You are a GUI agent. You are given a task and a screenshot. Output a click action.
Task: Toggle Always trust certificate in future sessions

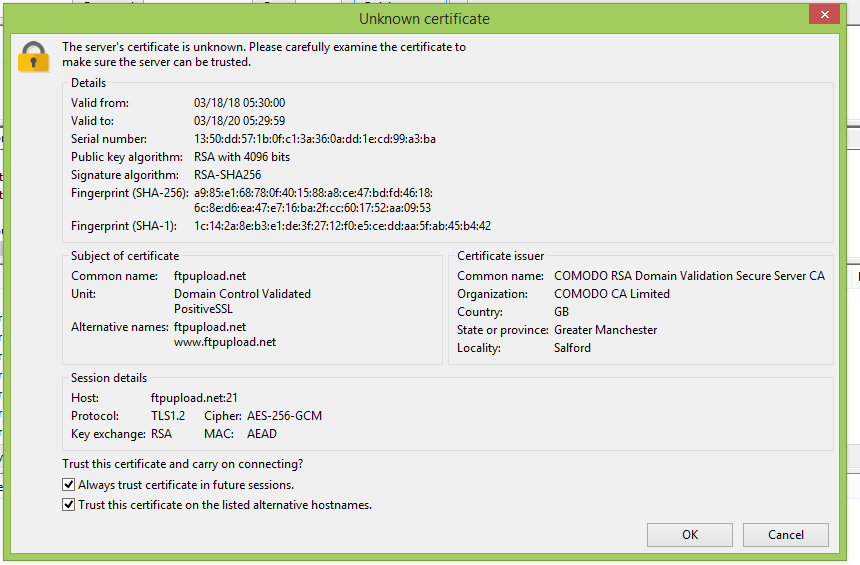[69, 485]
